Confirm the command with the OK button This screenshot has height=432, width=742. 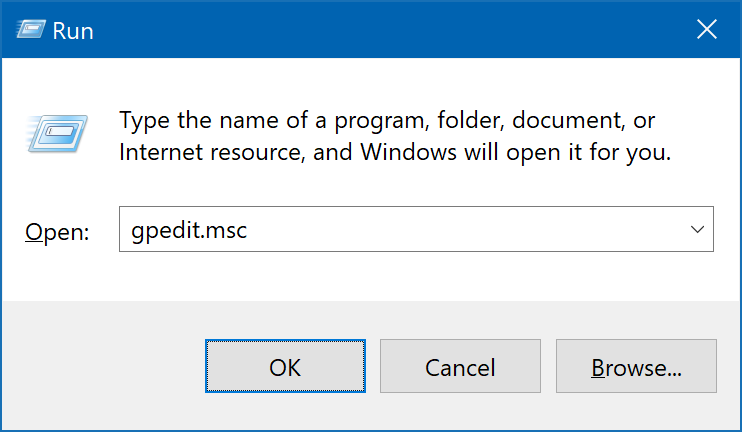[x=285, y=366]
